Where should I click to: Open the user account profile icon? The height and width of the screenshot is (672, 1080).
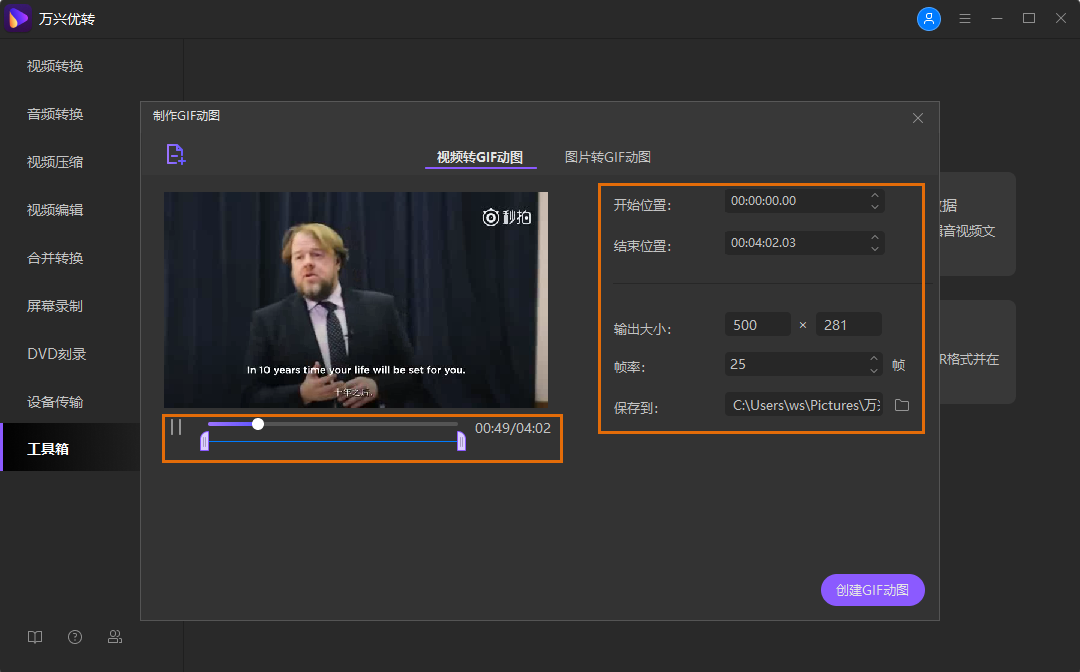(929, 19)
